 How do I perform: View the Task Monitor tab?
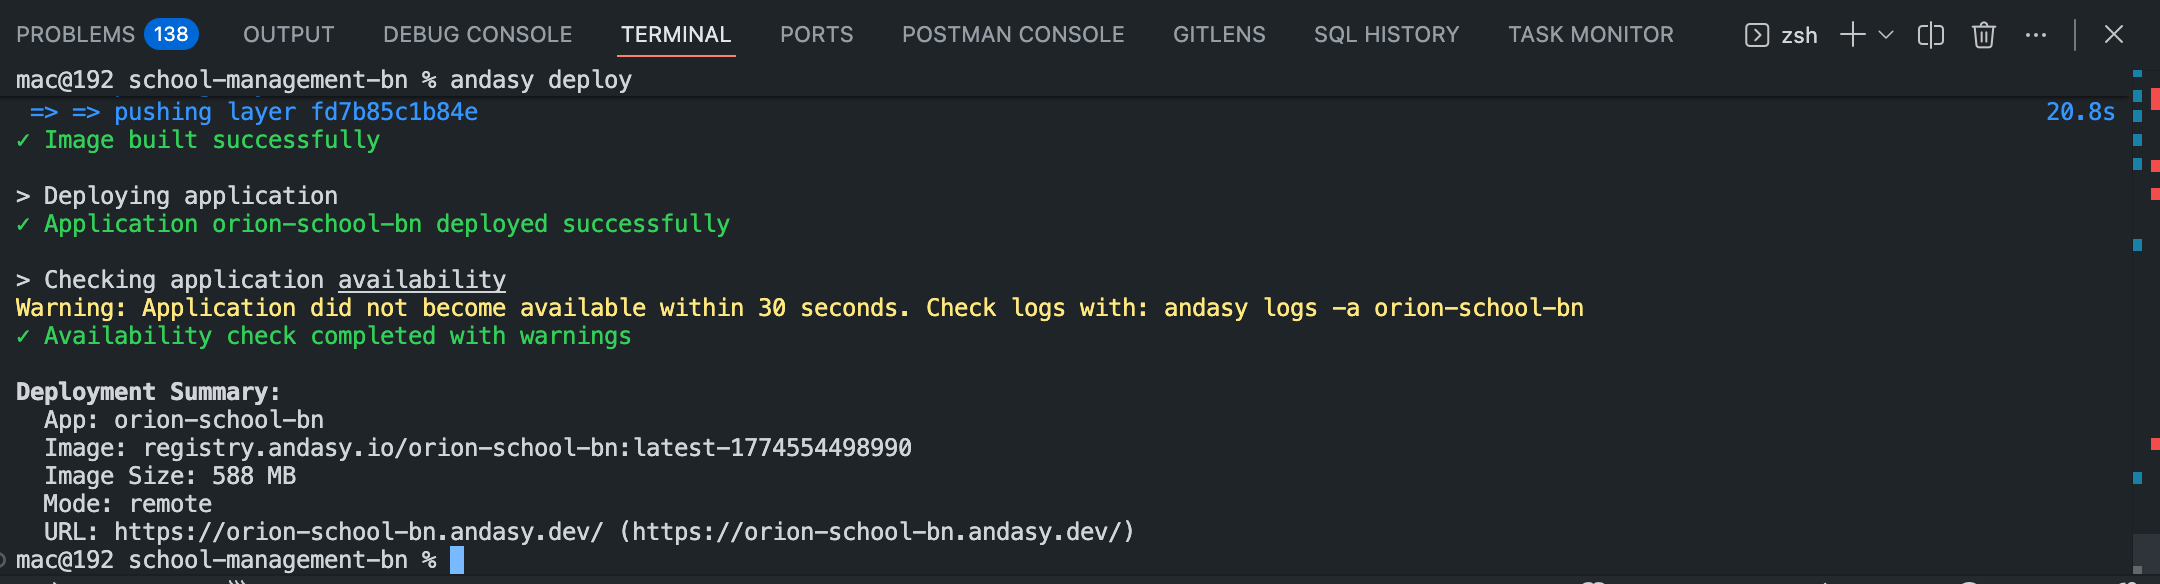coord(1590,35)
